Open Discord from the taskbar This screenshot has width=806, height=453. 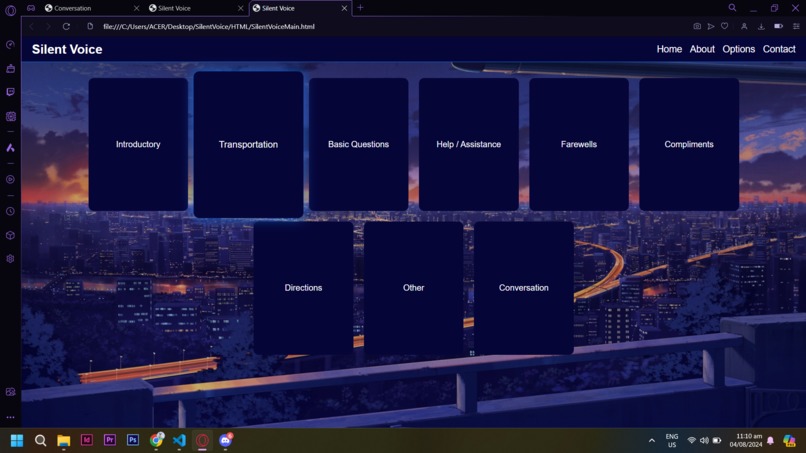point(226,440)
